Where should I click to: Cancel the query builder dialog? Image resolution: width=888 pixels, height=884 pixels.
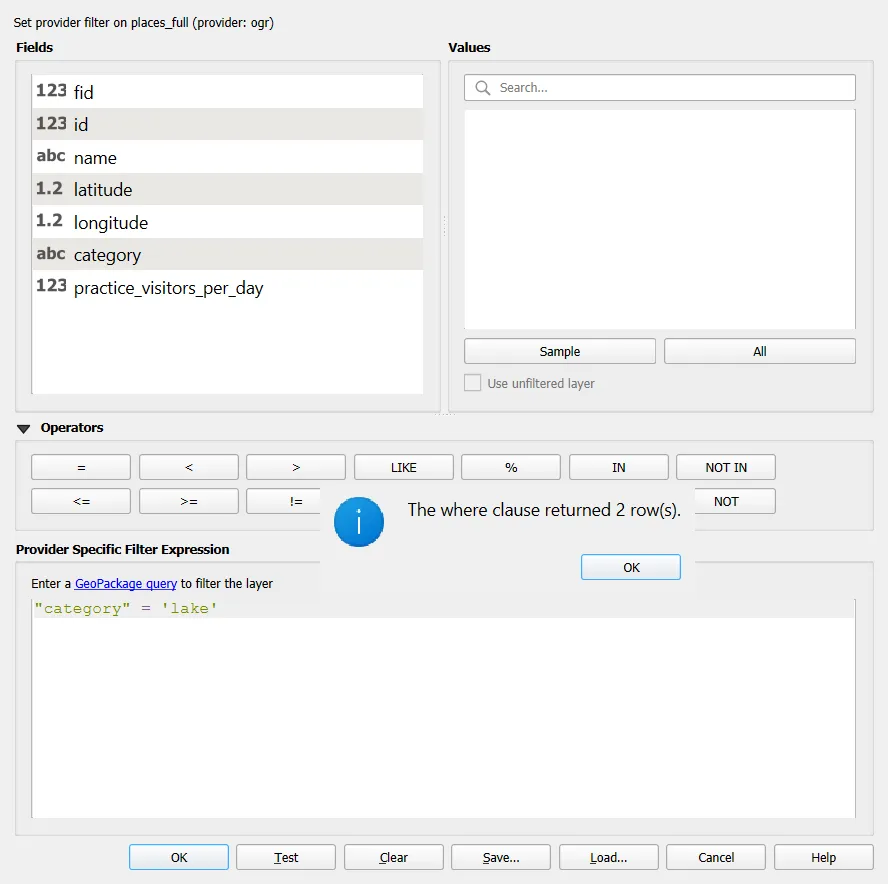[x=716, y=857]
